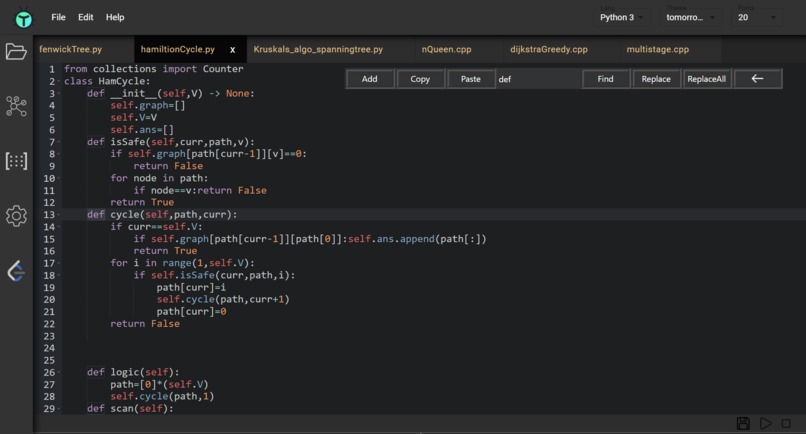
Task: Open the File menu
Action: click(58, 17)
